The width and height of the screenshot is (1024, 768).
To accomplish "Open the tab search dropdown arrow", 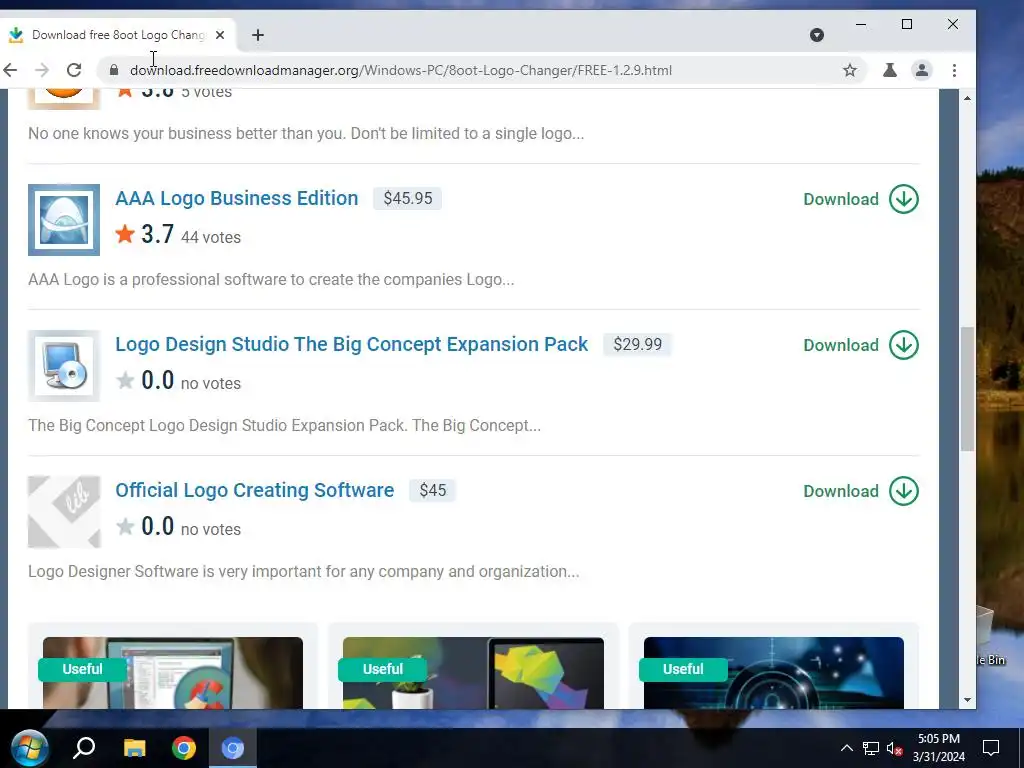I will pyautogui.click(x=816, y=35).
